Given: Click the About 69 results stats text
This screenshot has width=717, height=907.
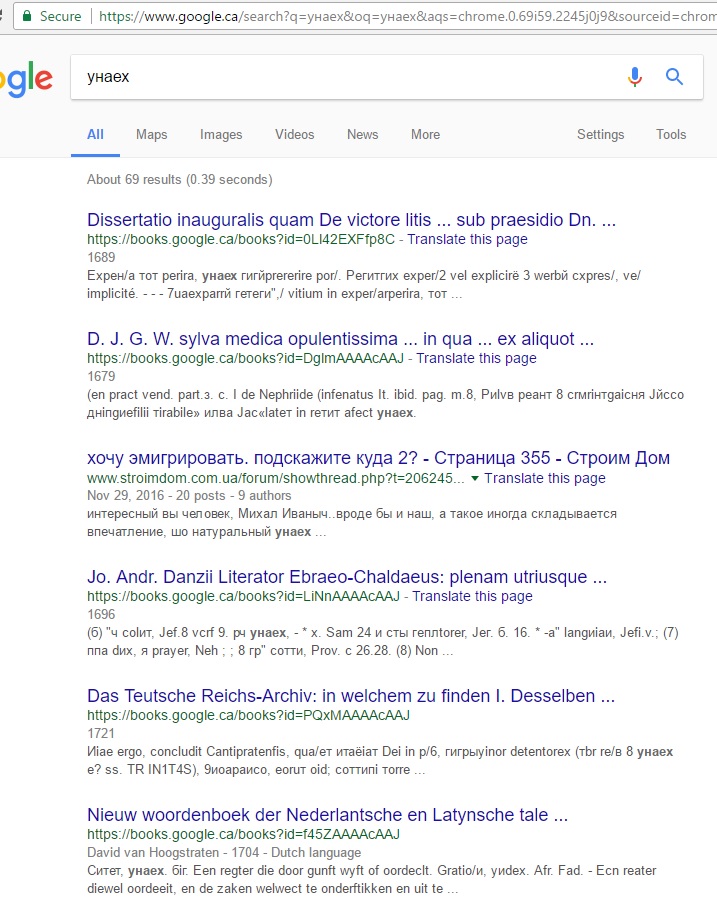Looking at the screenshot, I should [x=180, y=180].
